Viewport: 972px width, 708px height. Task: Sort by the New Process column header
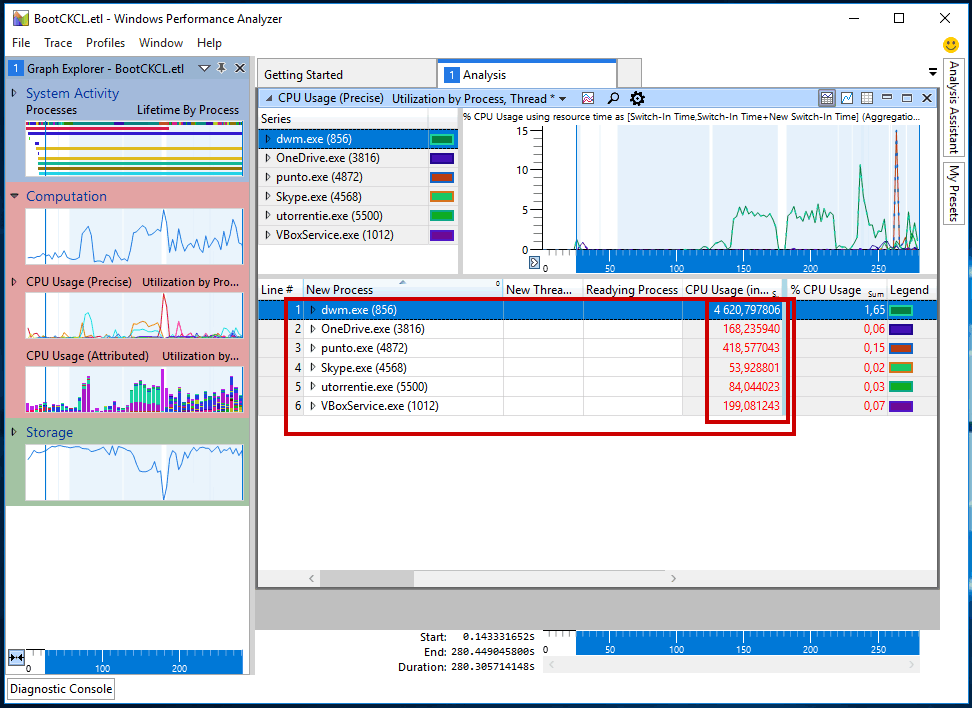[x=403, y=290]
